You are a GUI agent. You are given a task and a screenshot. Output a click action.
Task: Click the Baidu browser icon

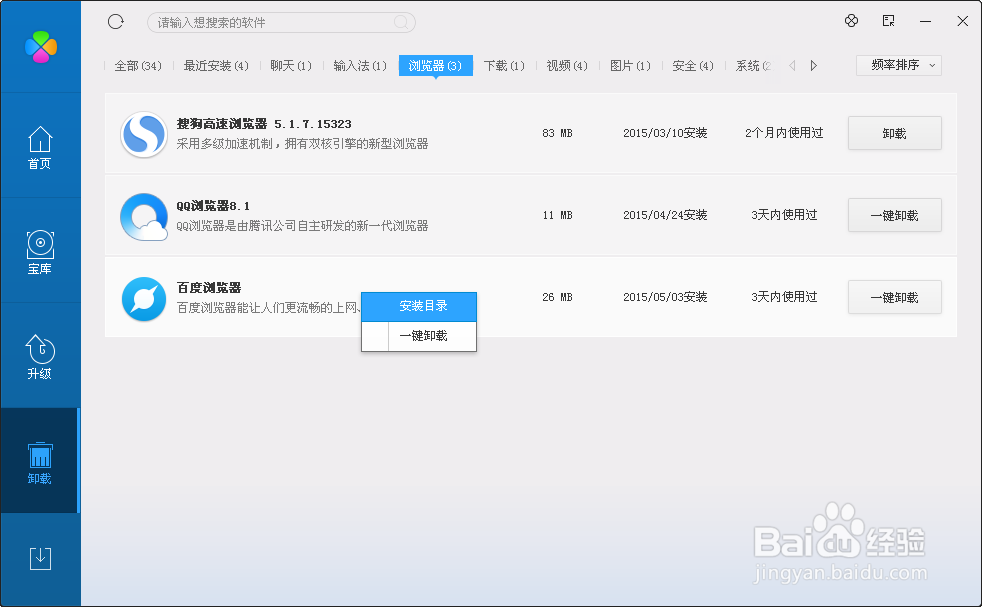(x=144, y=299)
